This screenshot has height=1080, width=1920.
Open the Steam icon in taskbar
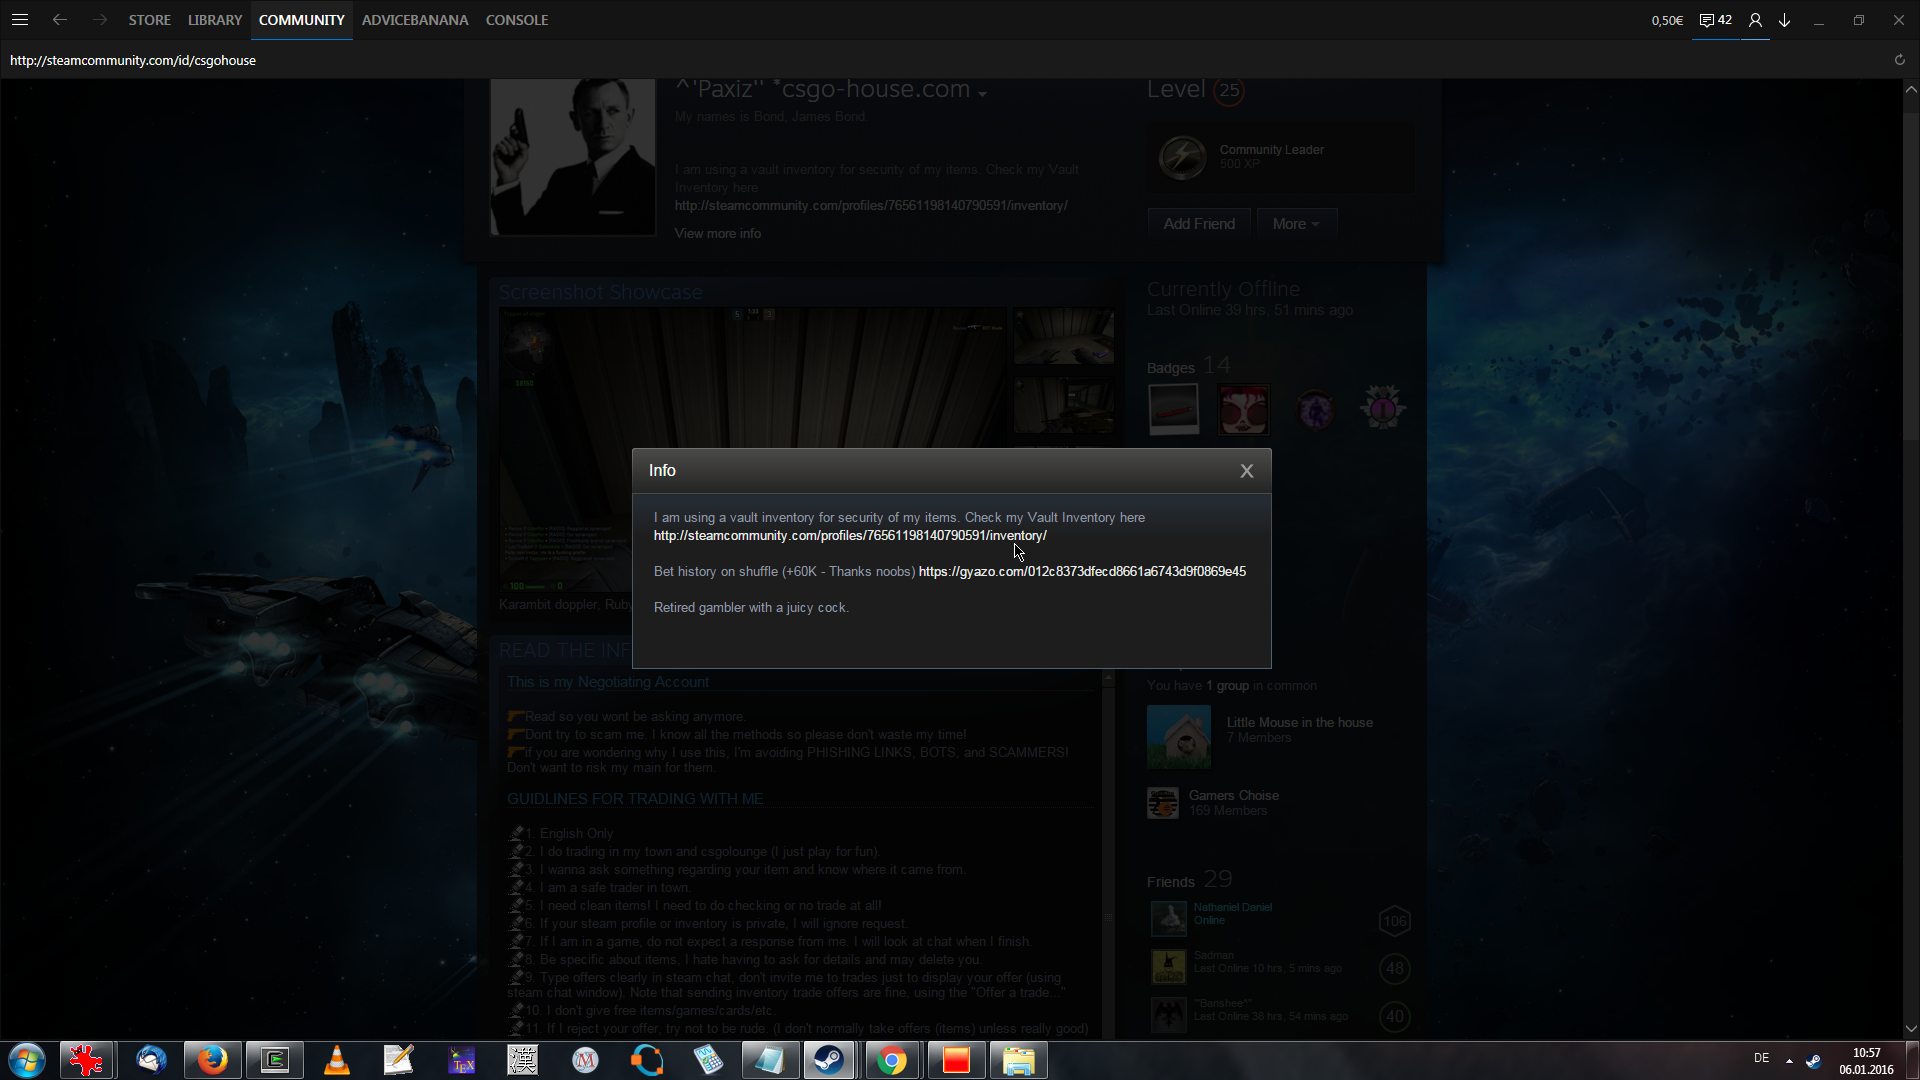click(x=829, y=1060)
